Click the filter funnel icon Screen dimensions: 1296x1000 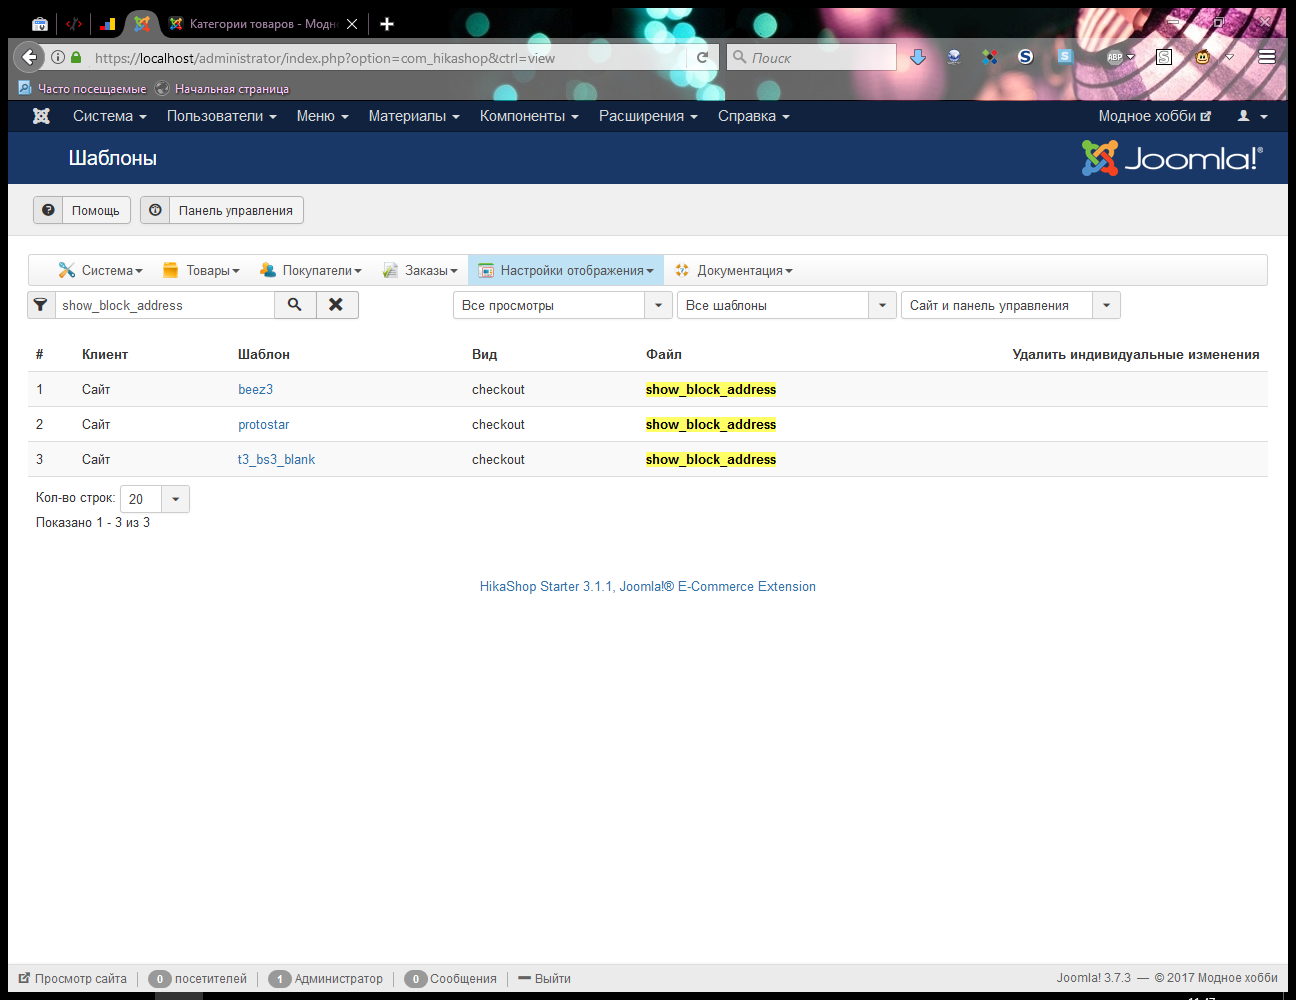point(40,305)
